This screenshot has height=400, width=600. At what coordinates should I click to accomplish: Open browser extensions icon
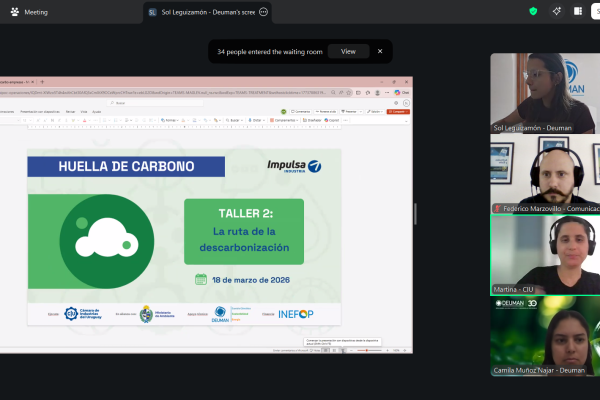pyautogui.click(x=368, y=93)
